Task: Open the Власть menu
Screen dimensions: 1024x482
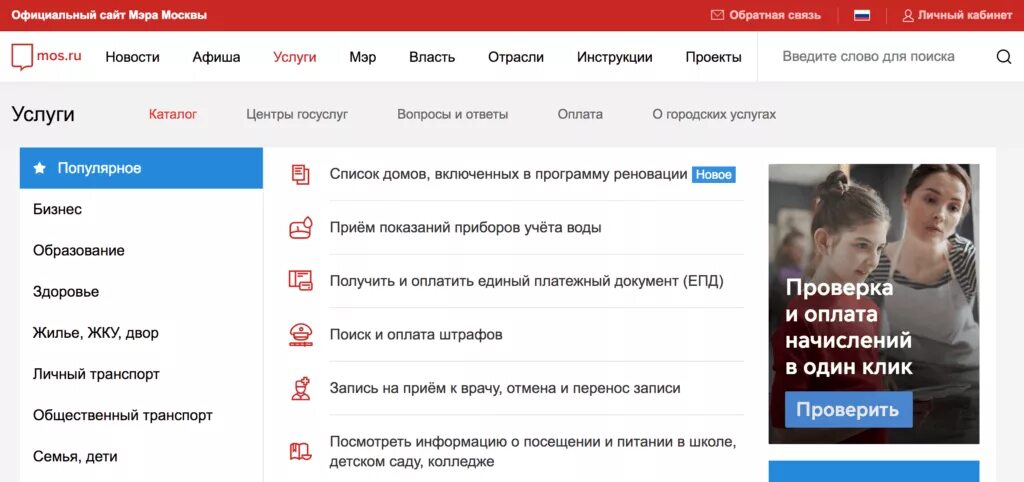Action: 432,57
